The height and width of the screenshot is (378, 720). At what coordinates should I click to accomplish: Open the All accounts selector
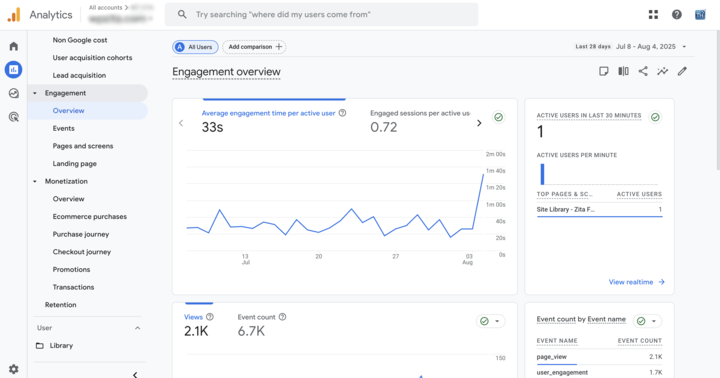point(108,7)
